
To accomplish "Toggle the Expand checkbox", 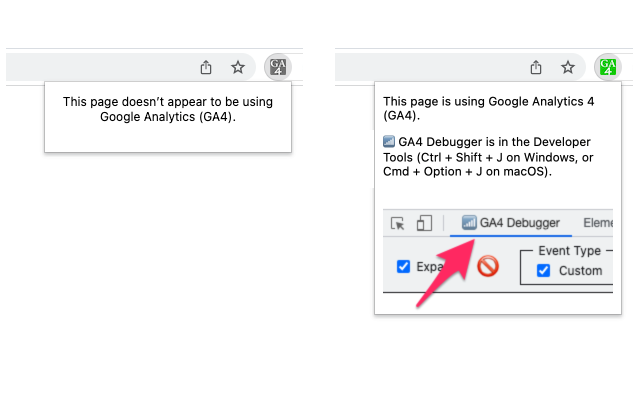I will tap(403, 267).
